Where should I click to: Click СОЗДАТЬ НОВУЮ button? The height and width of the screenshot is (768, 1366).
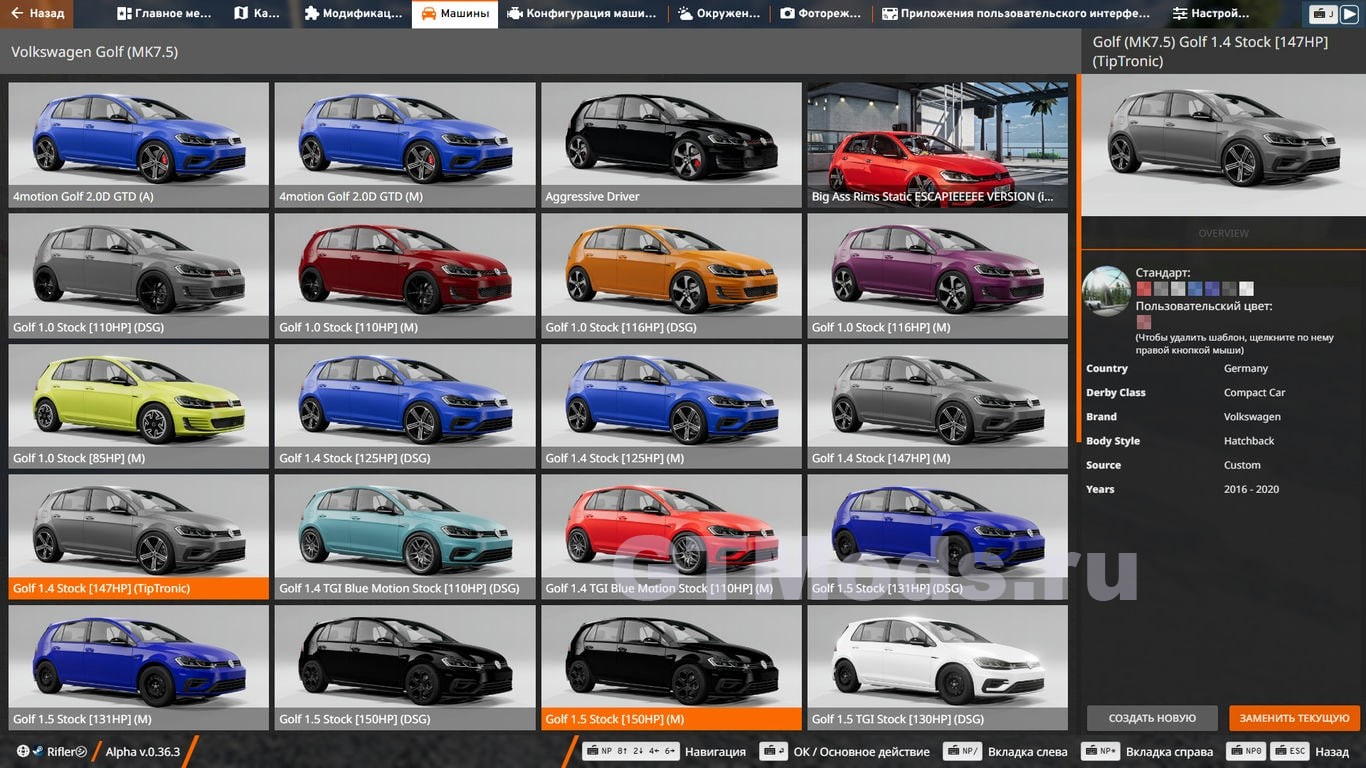(x=1152, y=718)
